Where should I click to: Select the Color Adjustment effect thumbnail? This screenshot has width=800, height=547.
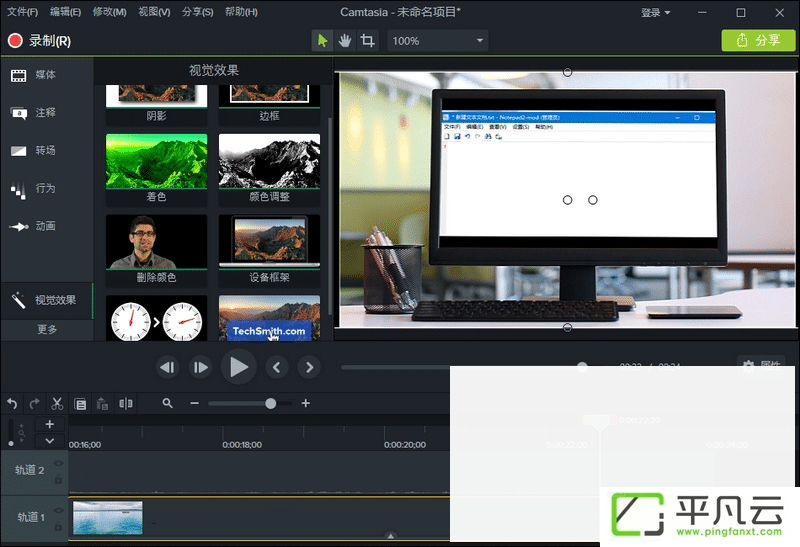pyautogui.click(x=269, y=169)
